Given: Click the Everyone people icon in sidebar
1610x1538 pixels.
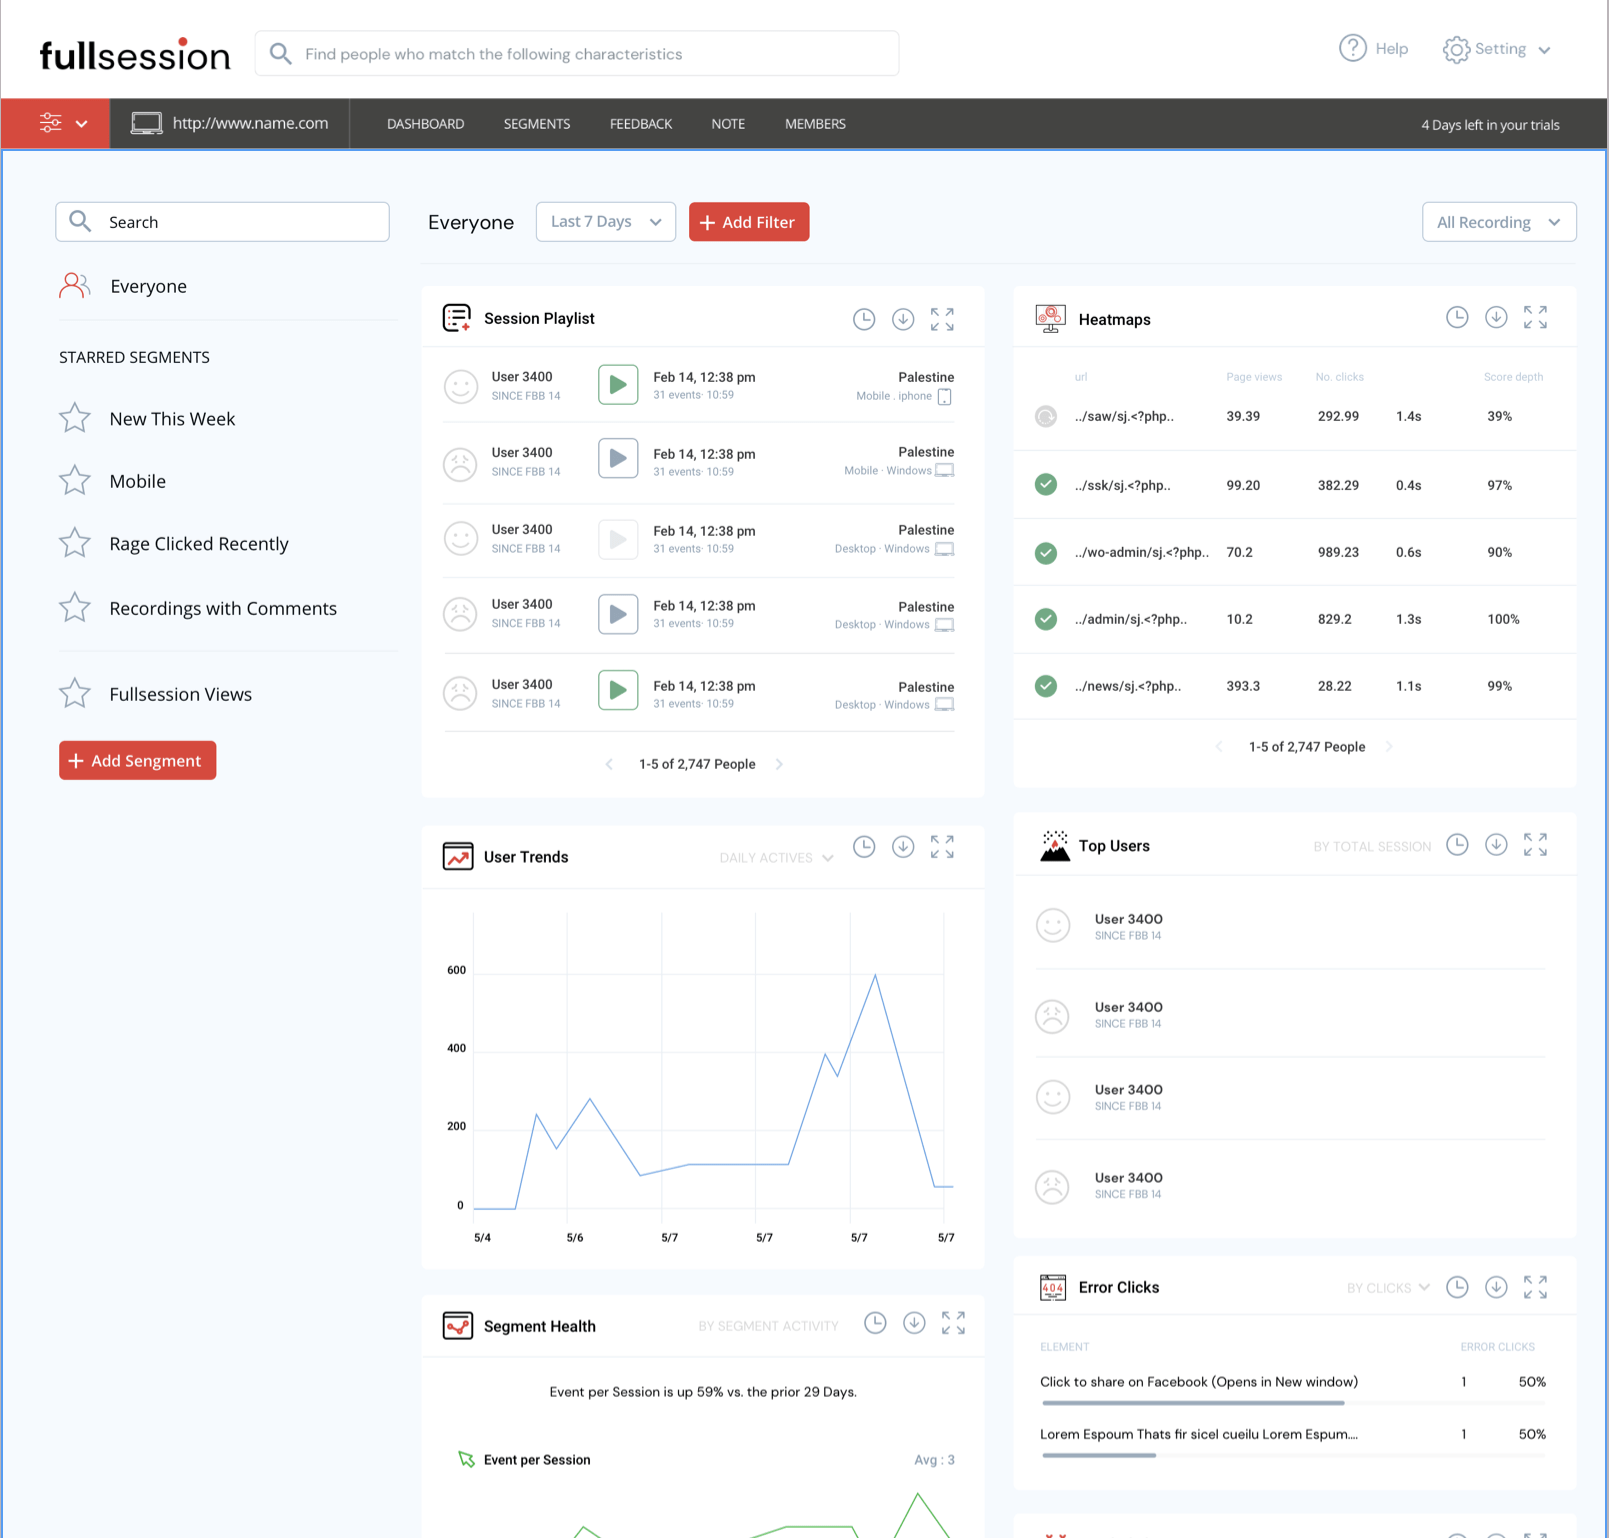Looking at the screenshot, I should coord(75,286).
